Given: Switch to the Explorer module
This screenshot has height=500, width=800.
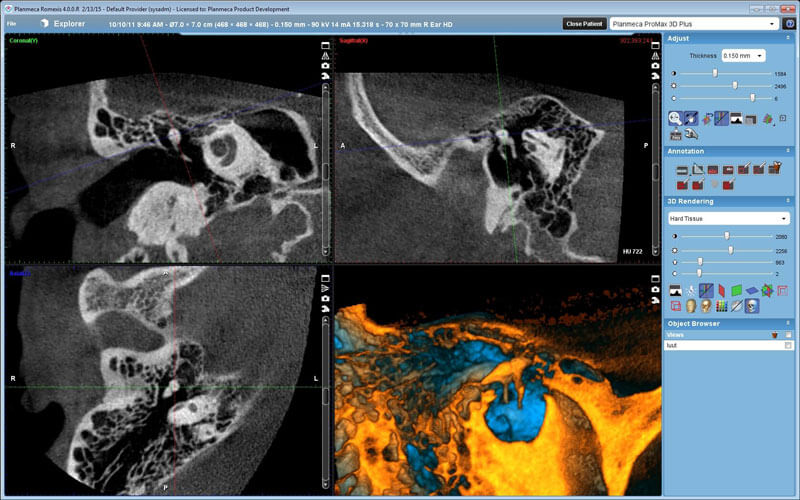Looking at the screenshot, I should (63, 23).
